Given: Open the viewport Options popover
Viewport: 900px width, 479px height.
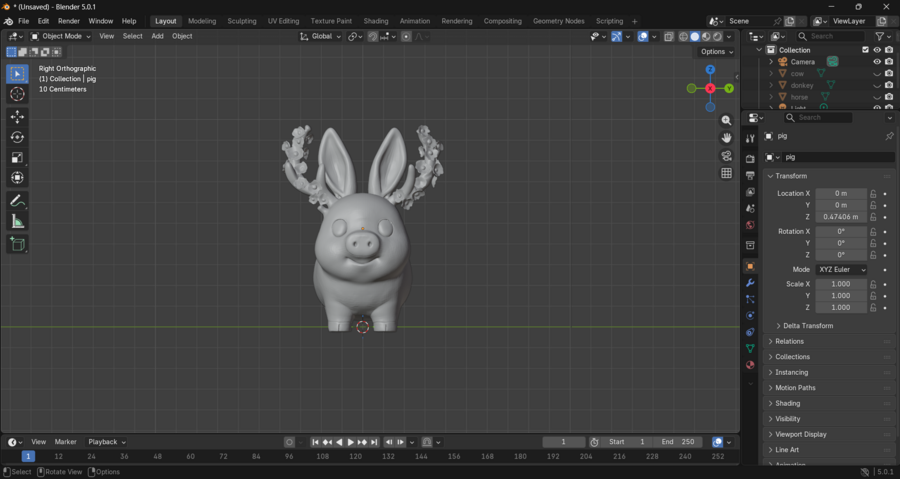Looking at the screenshot, I should [716, 52].
